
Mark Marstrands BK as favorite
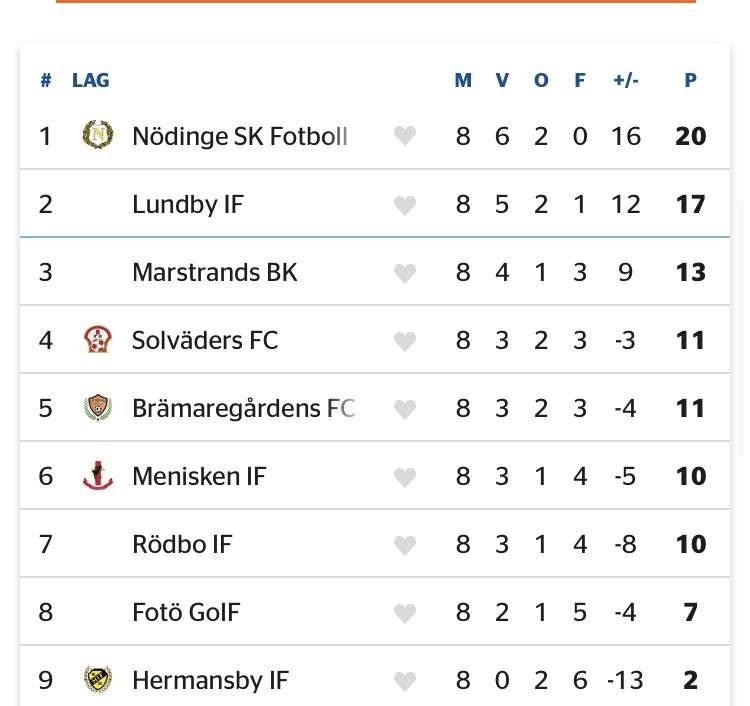[x=404, y=273]
